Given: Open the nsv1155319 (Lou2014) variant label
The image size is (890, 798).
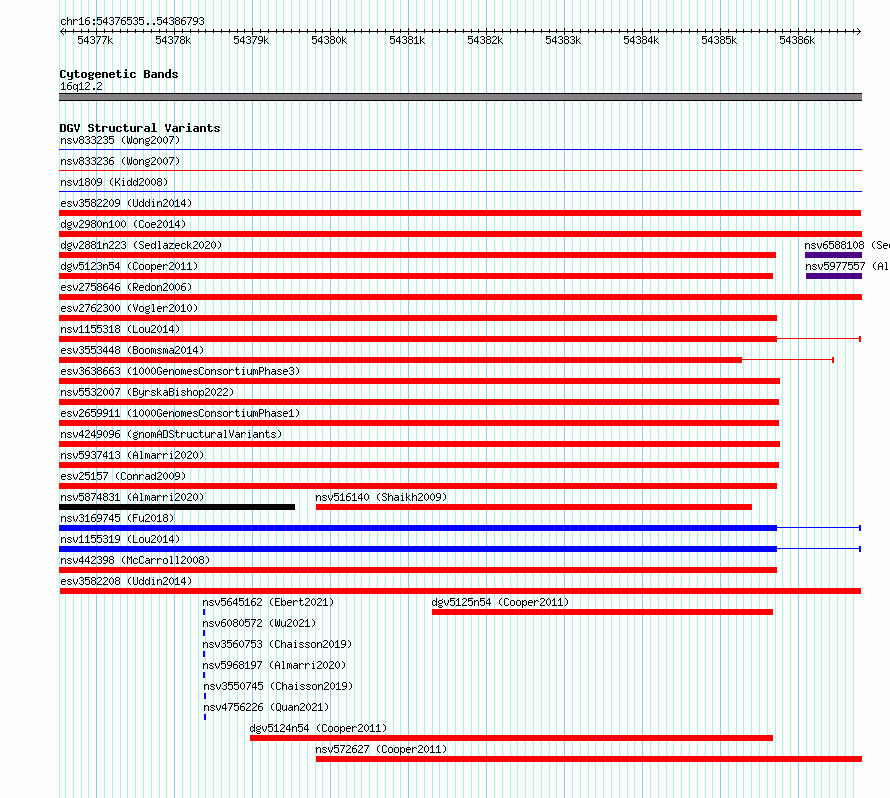Looking at the screenshot, I should (x=120, y=539).
